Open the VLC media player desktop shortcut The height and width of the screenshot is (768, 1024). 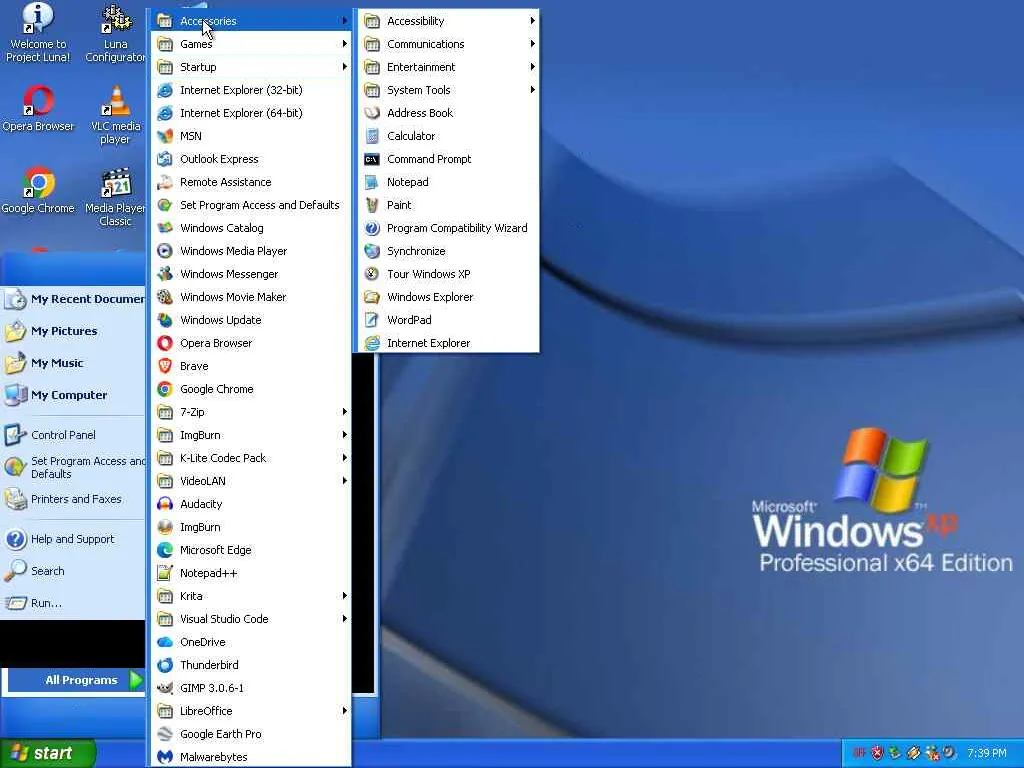pyautogui.click(x=116, y=115)
